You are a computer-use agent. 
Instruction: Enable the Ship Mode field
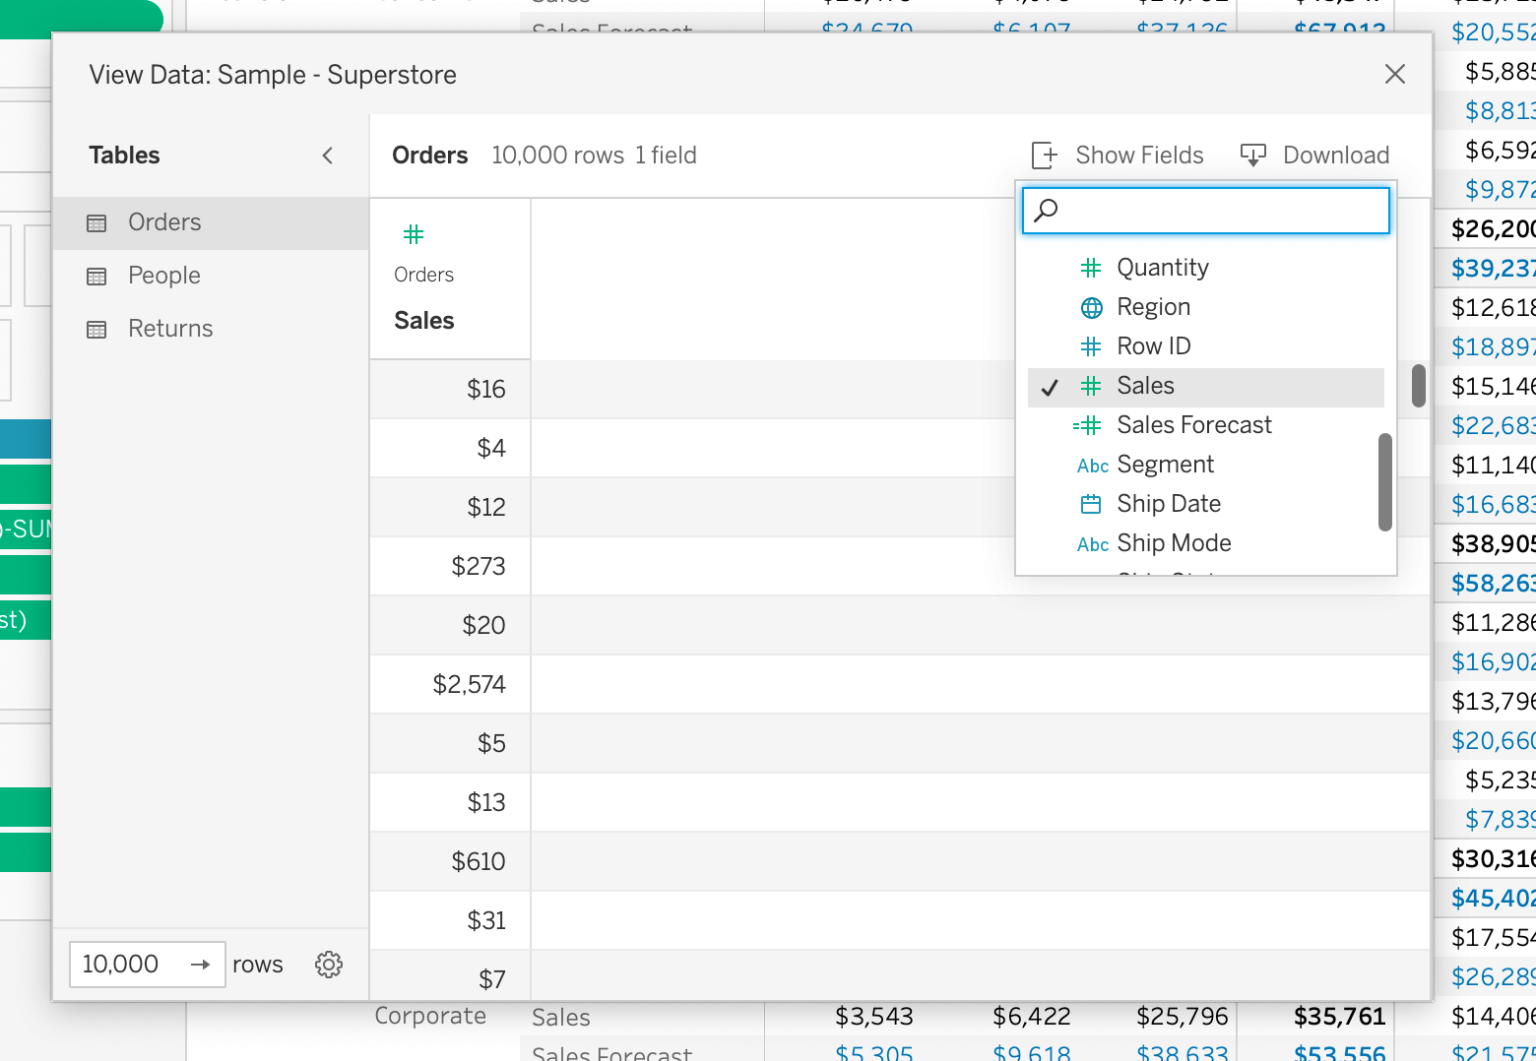click(1174, 543)
